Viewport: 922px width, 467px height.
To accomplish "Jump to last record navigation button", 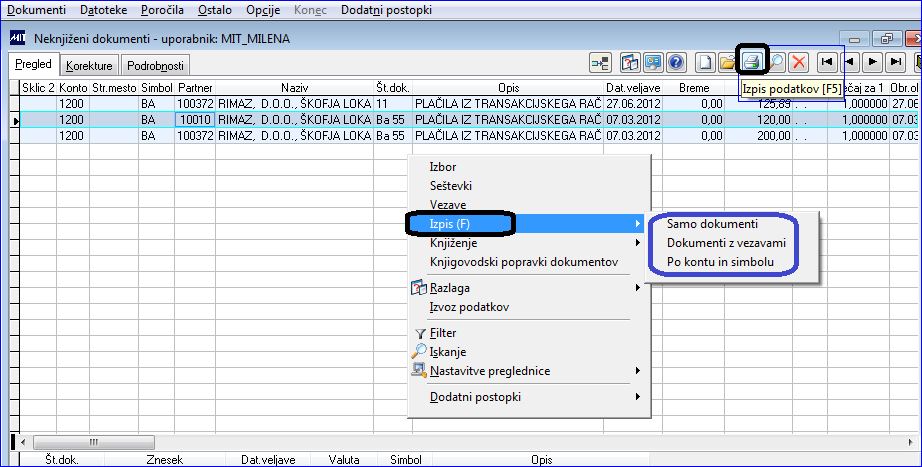I will (x=896, y=62).
